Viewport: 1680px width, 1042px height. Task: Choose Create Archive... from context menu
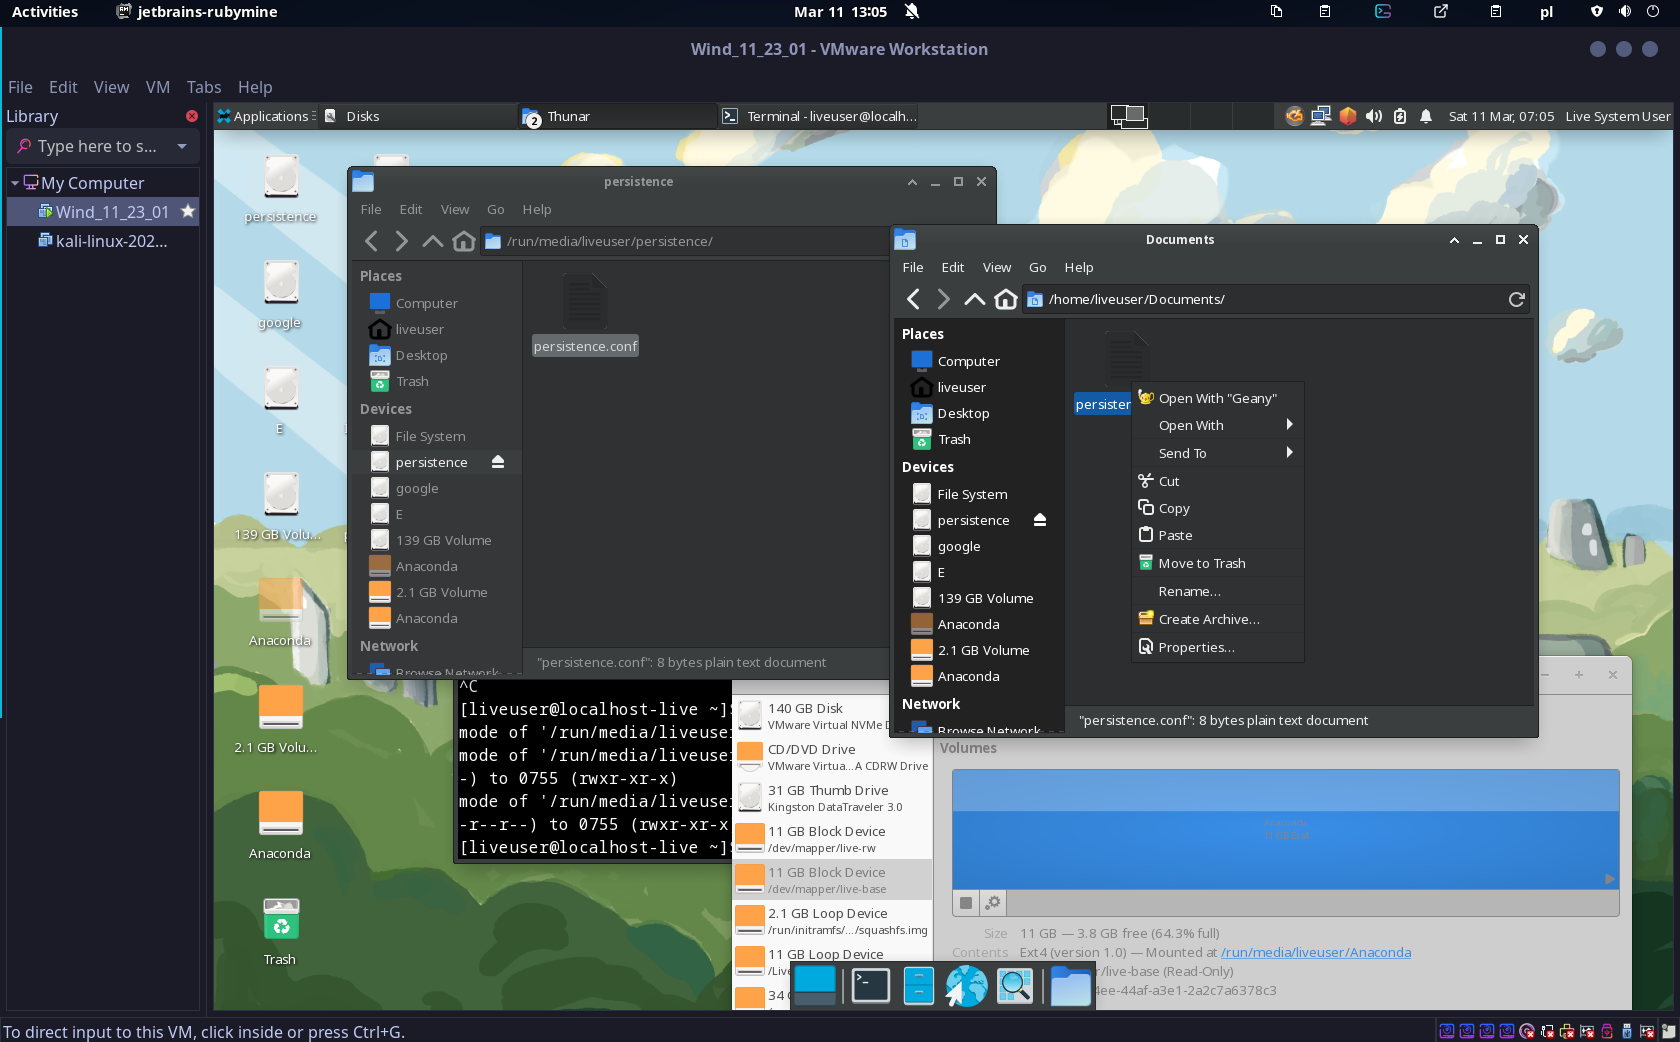[1218, 619]
